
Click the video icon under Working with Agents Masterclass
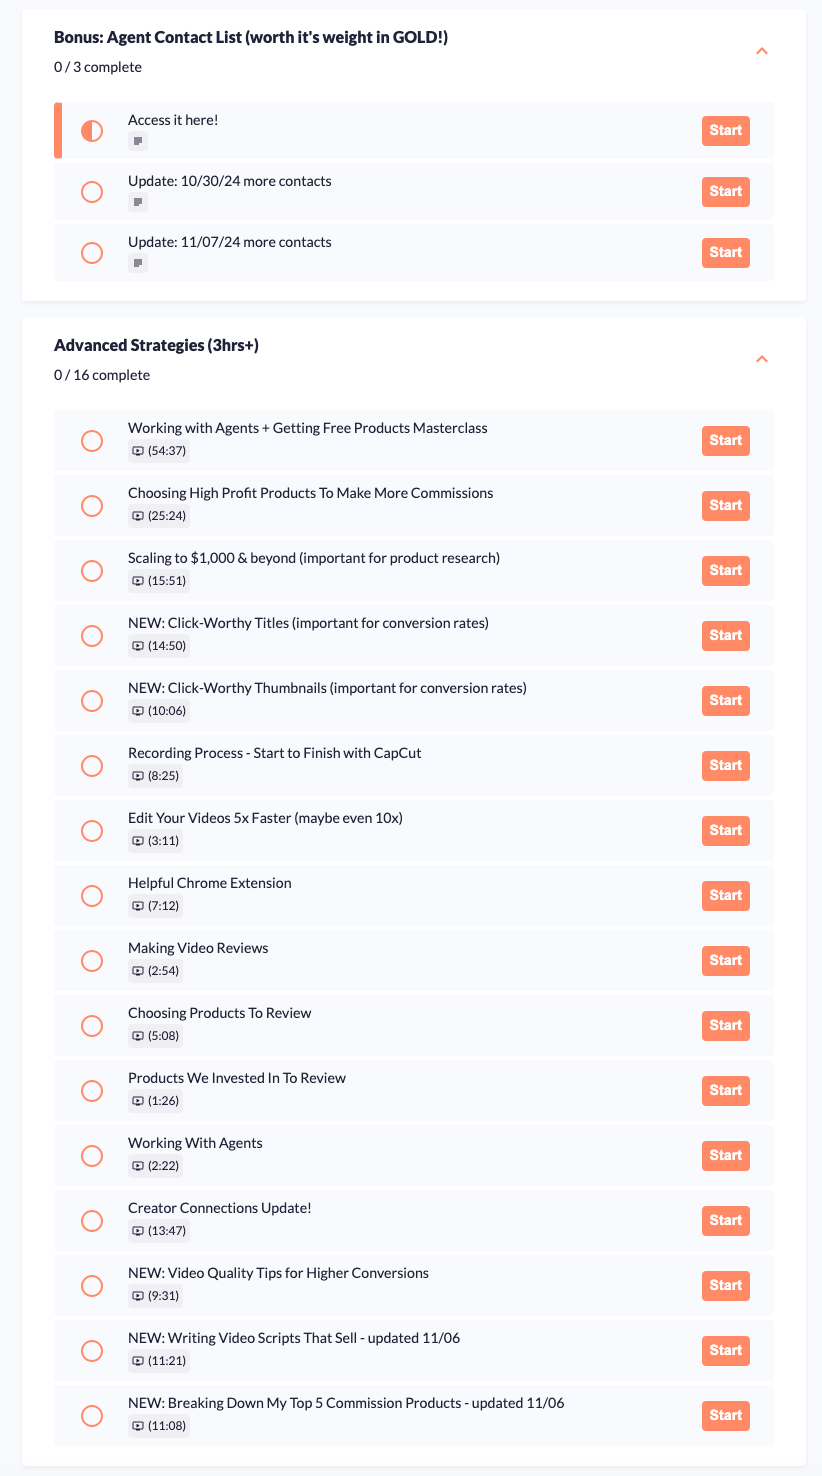tap(138, 451)
